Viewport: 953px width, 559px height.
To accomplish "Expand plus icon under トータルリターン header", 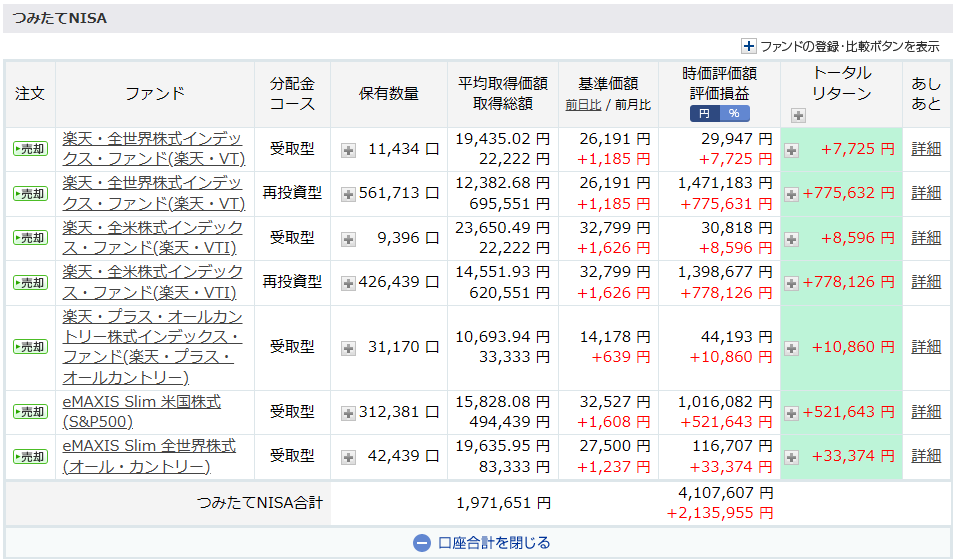I will 798,115.
